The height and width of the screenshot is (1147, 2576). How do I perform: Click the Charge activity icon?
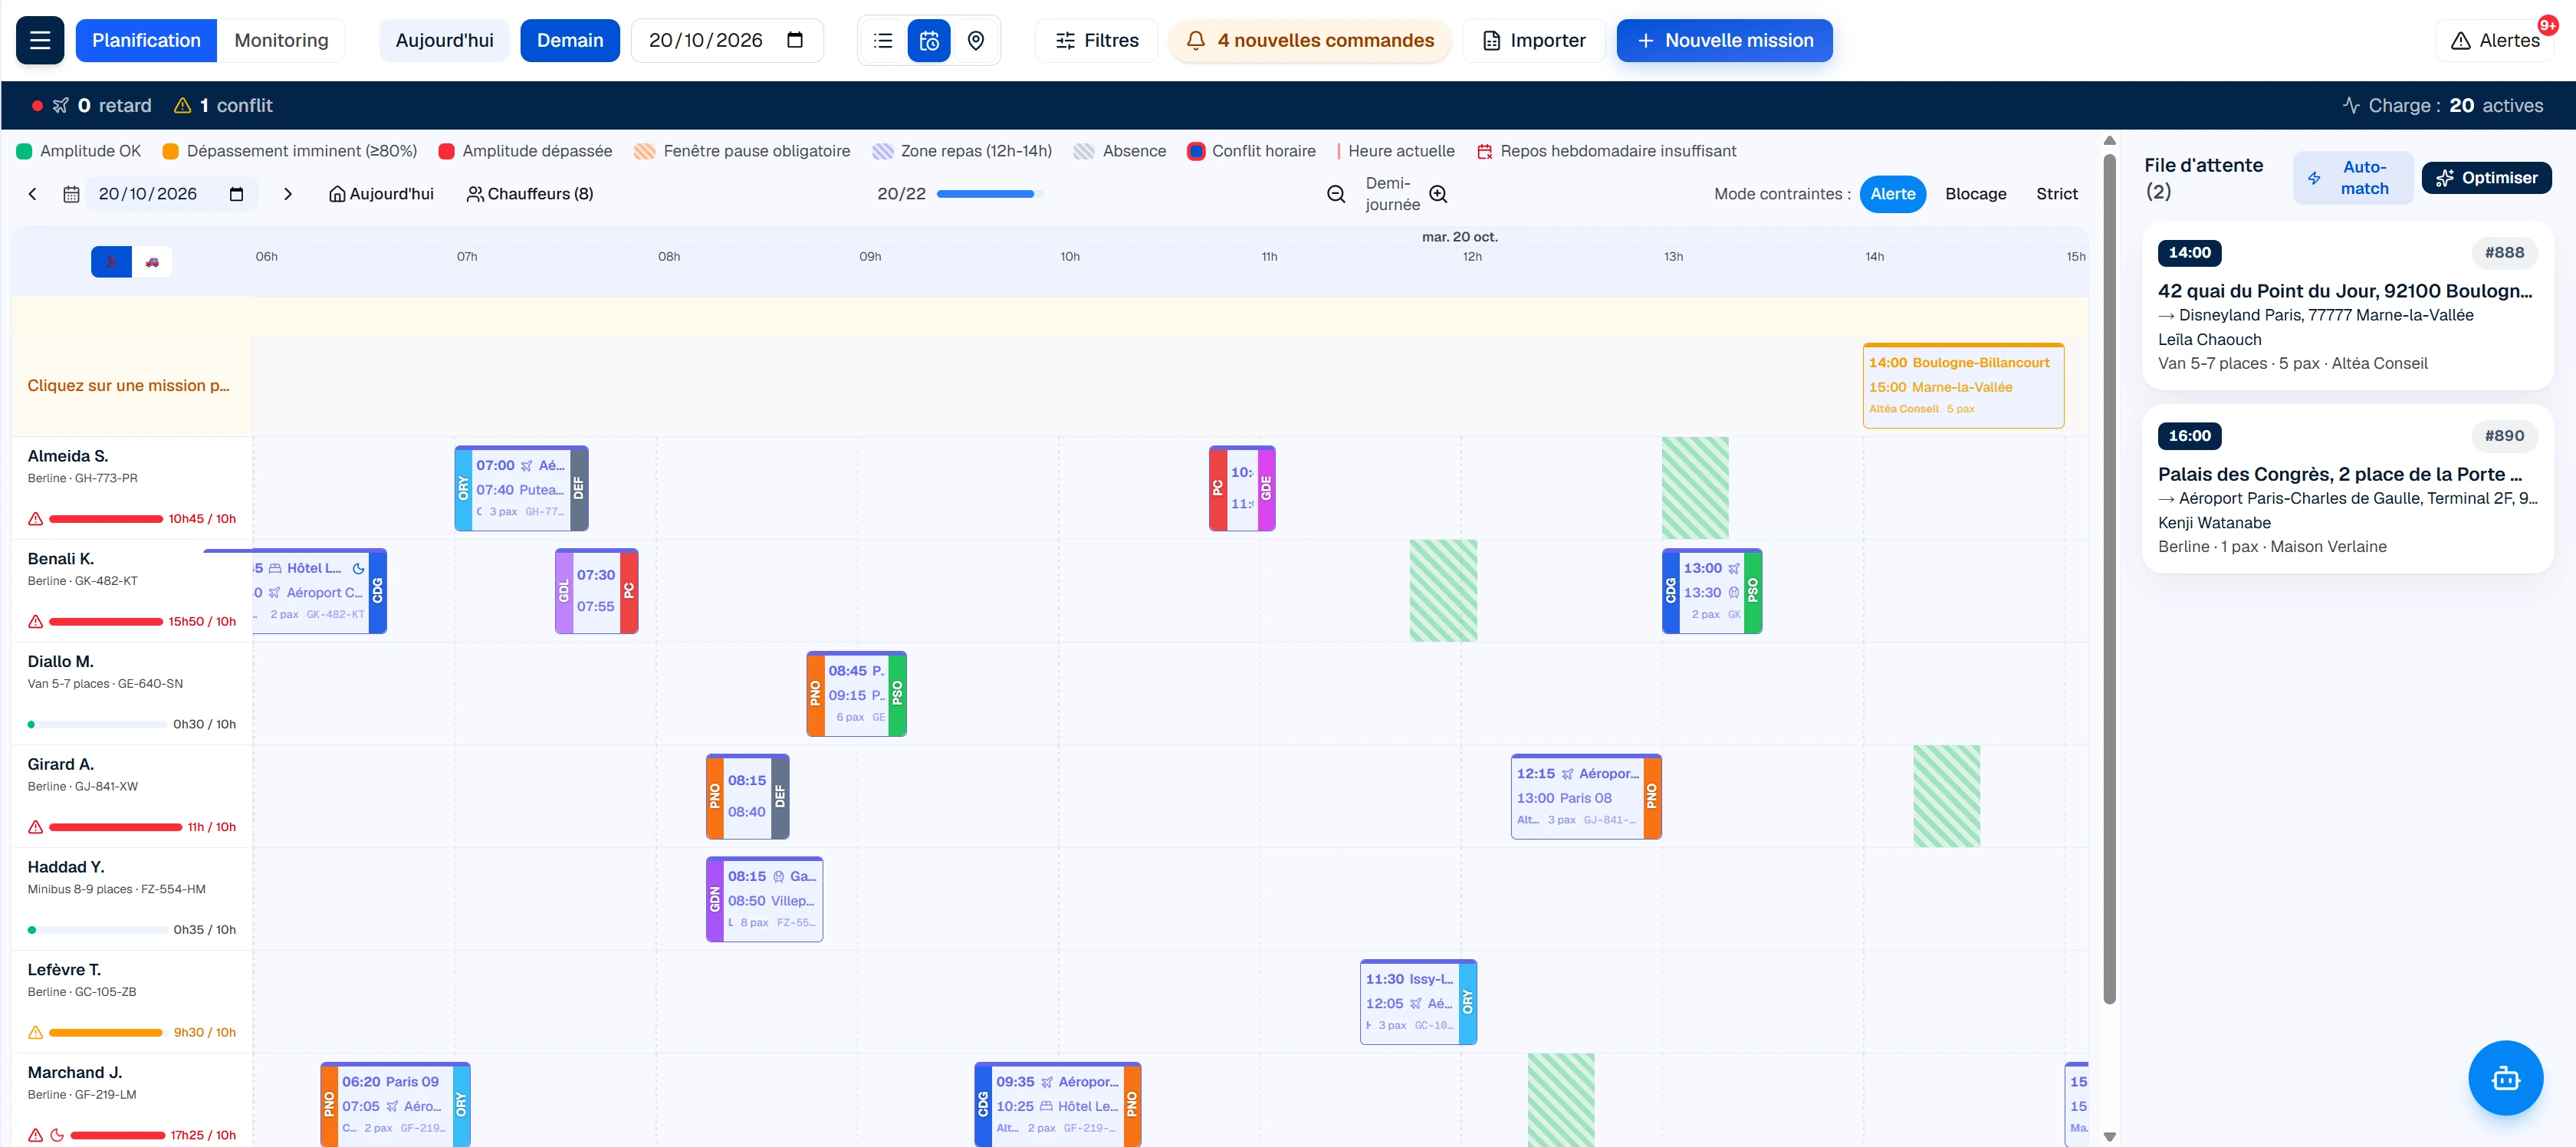(x=2351, y=105)
